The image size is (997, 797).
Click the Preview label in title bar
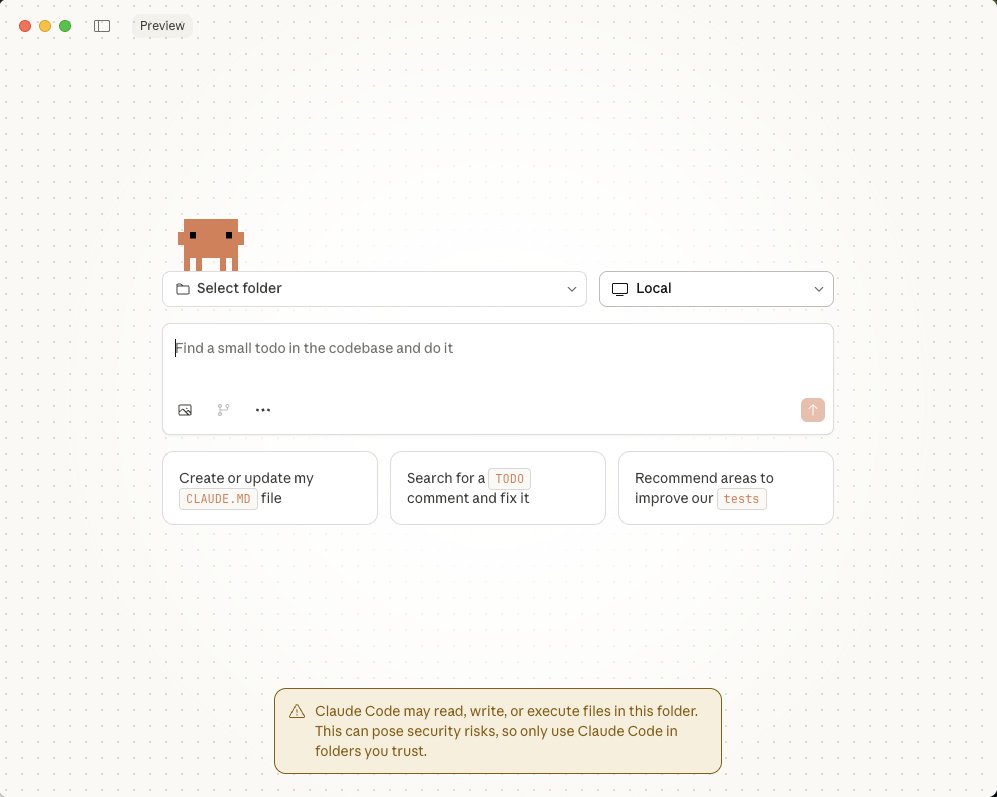point(162,26)
